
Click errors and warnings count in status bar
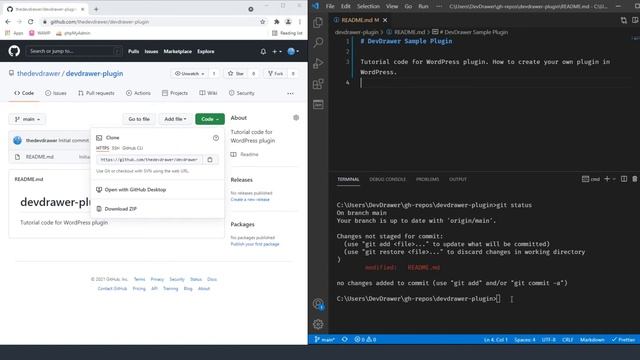pos(365,340)
